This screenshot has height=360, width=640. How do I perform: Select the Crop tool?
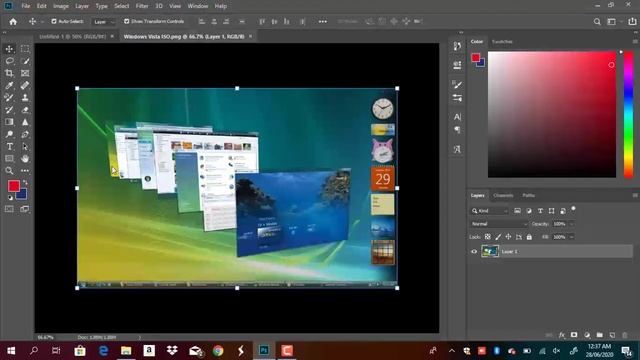coord(9,73)
